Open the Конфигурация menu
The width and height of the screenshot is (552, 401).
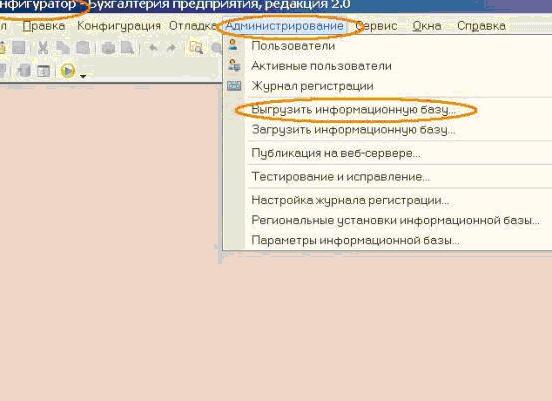pyautogui.click(x=119, y=26)
